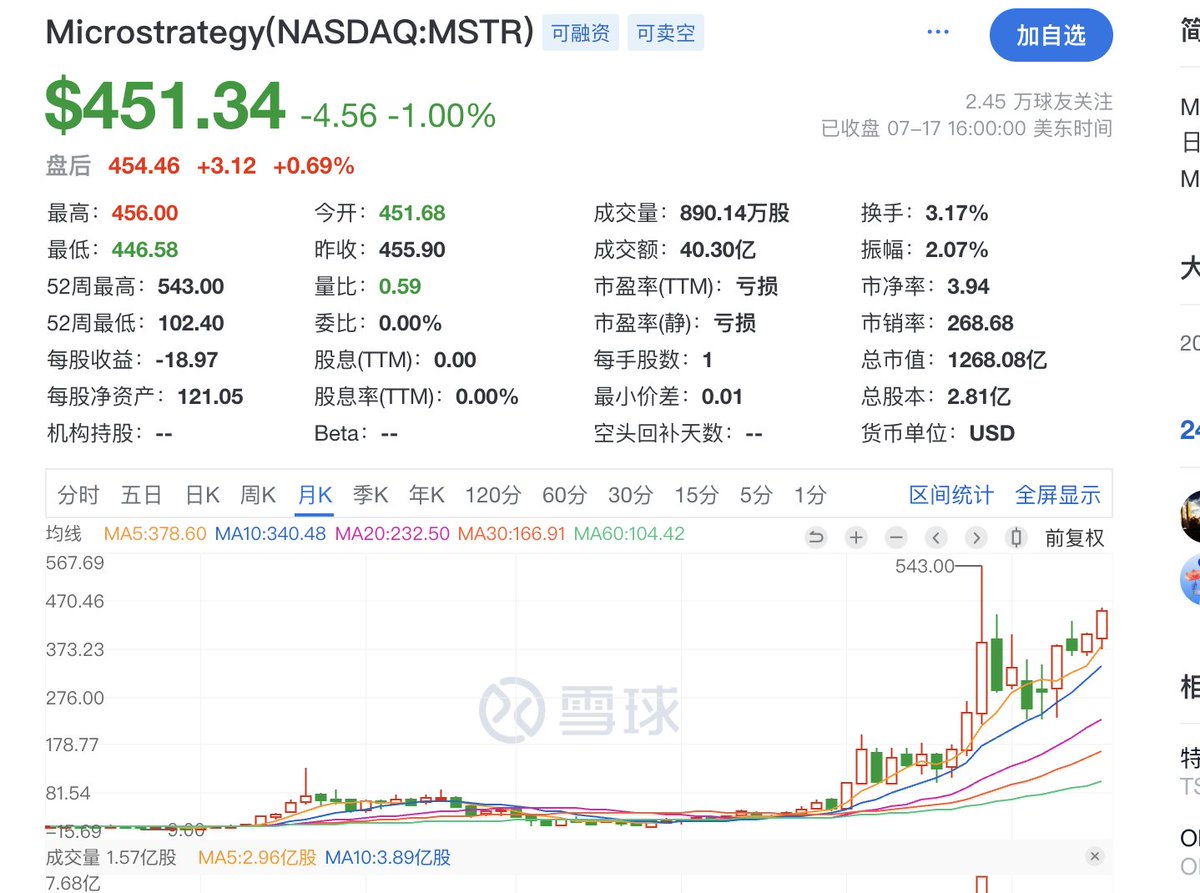Click the chart reset/undo icon
This screenshot has width=1200, height=893.
816,537
